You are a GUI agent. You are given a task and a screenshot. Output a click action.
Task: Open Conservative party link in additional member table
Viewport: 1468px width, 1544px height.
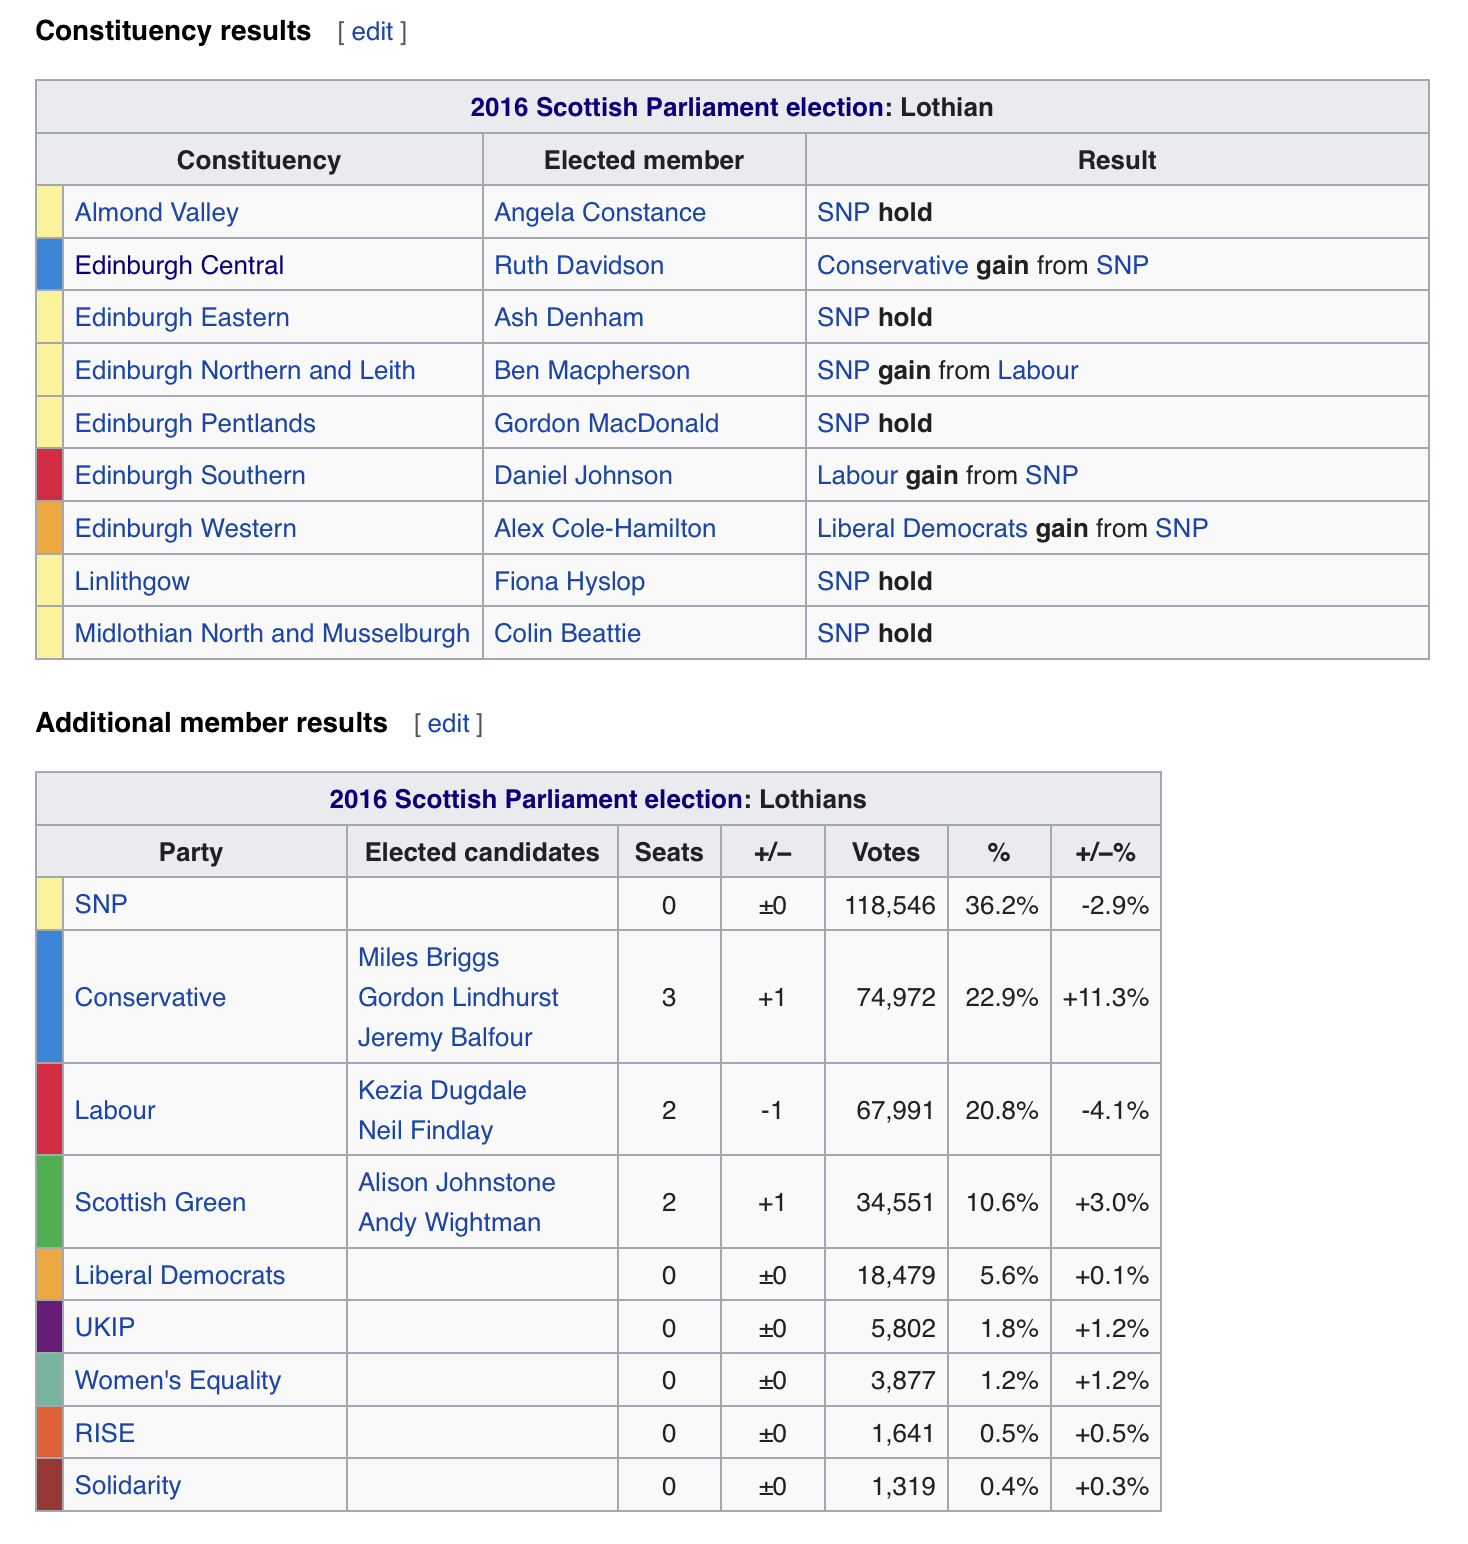coord(150,997)
